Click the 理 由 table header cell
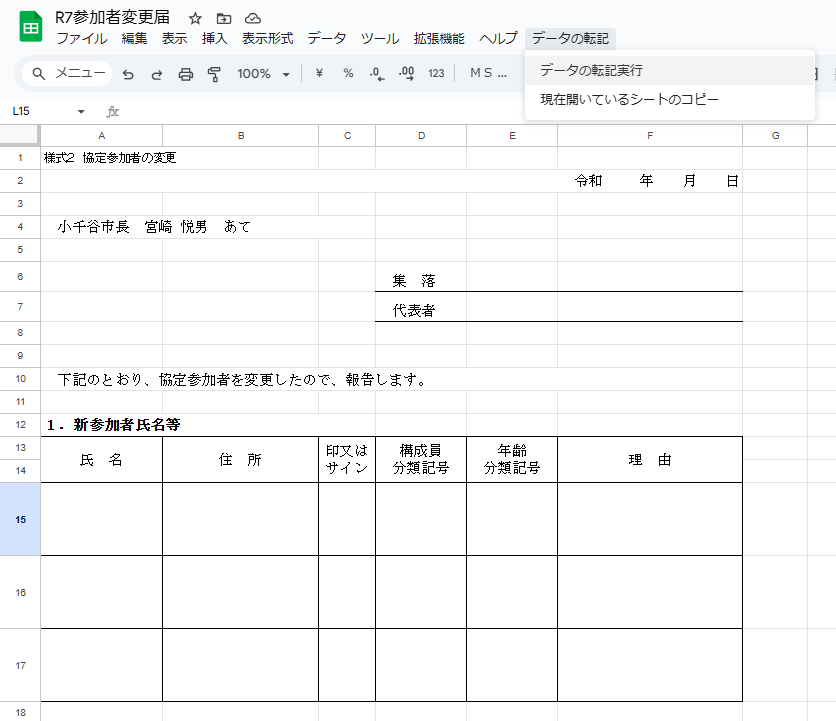 (x=650, y=460)
